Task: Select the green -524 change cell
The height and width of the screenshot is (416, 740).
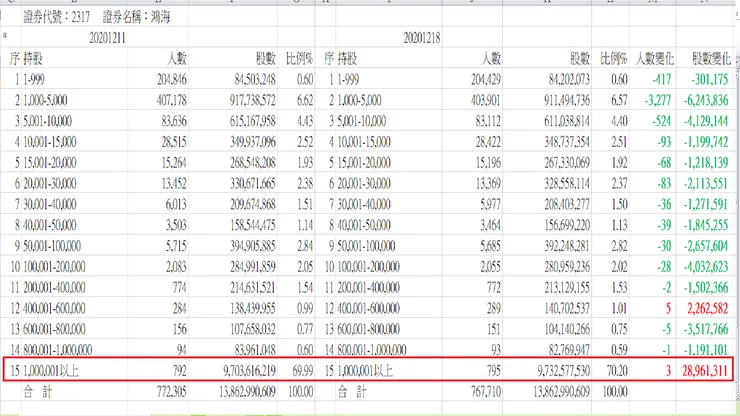Action: [x=662, y=121]
